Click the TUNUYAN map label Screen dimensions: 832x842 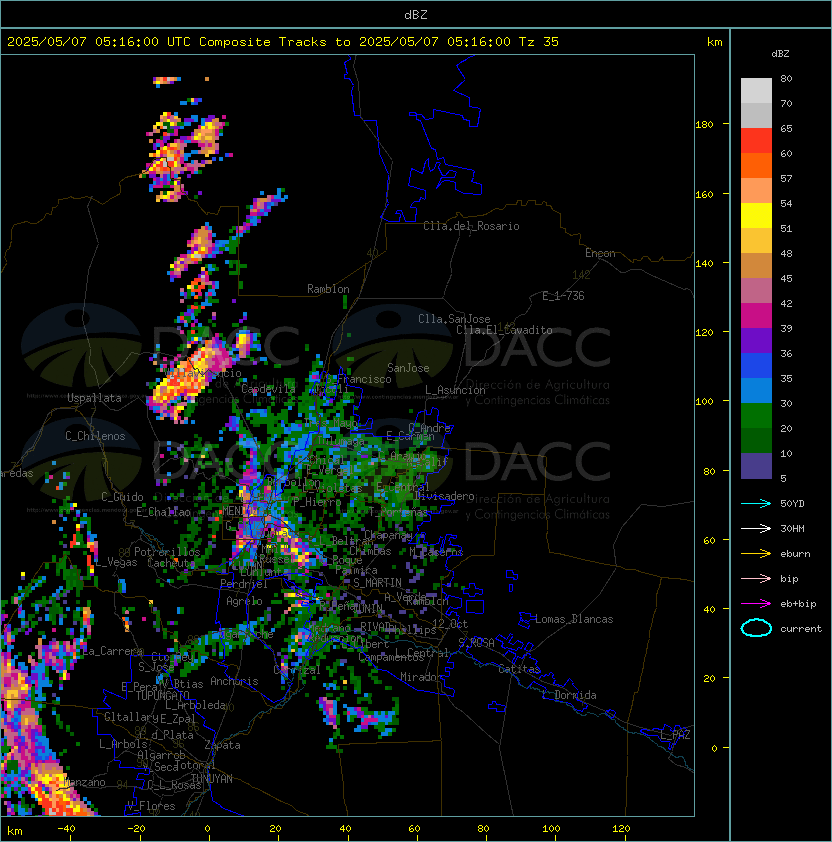pyautogui.click(x=212, y=779)
